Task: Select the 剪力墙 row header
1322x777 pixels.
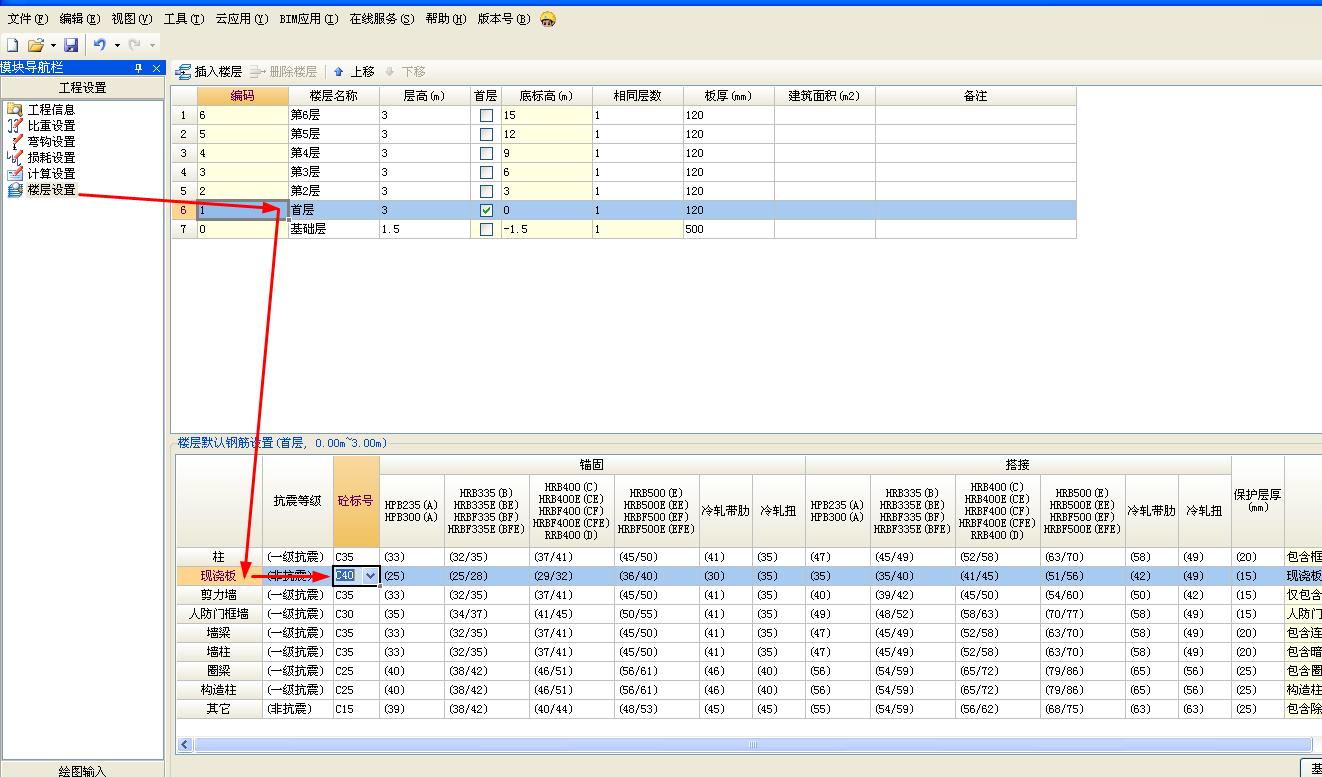Action: (219, 595)
